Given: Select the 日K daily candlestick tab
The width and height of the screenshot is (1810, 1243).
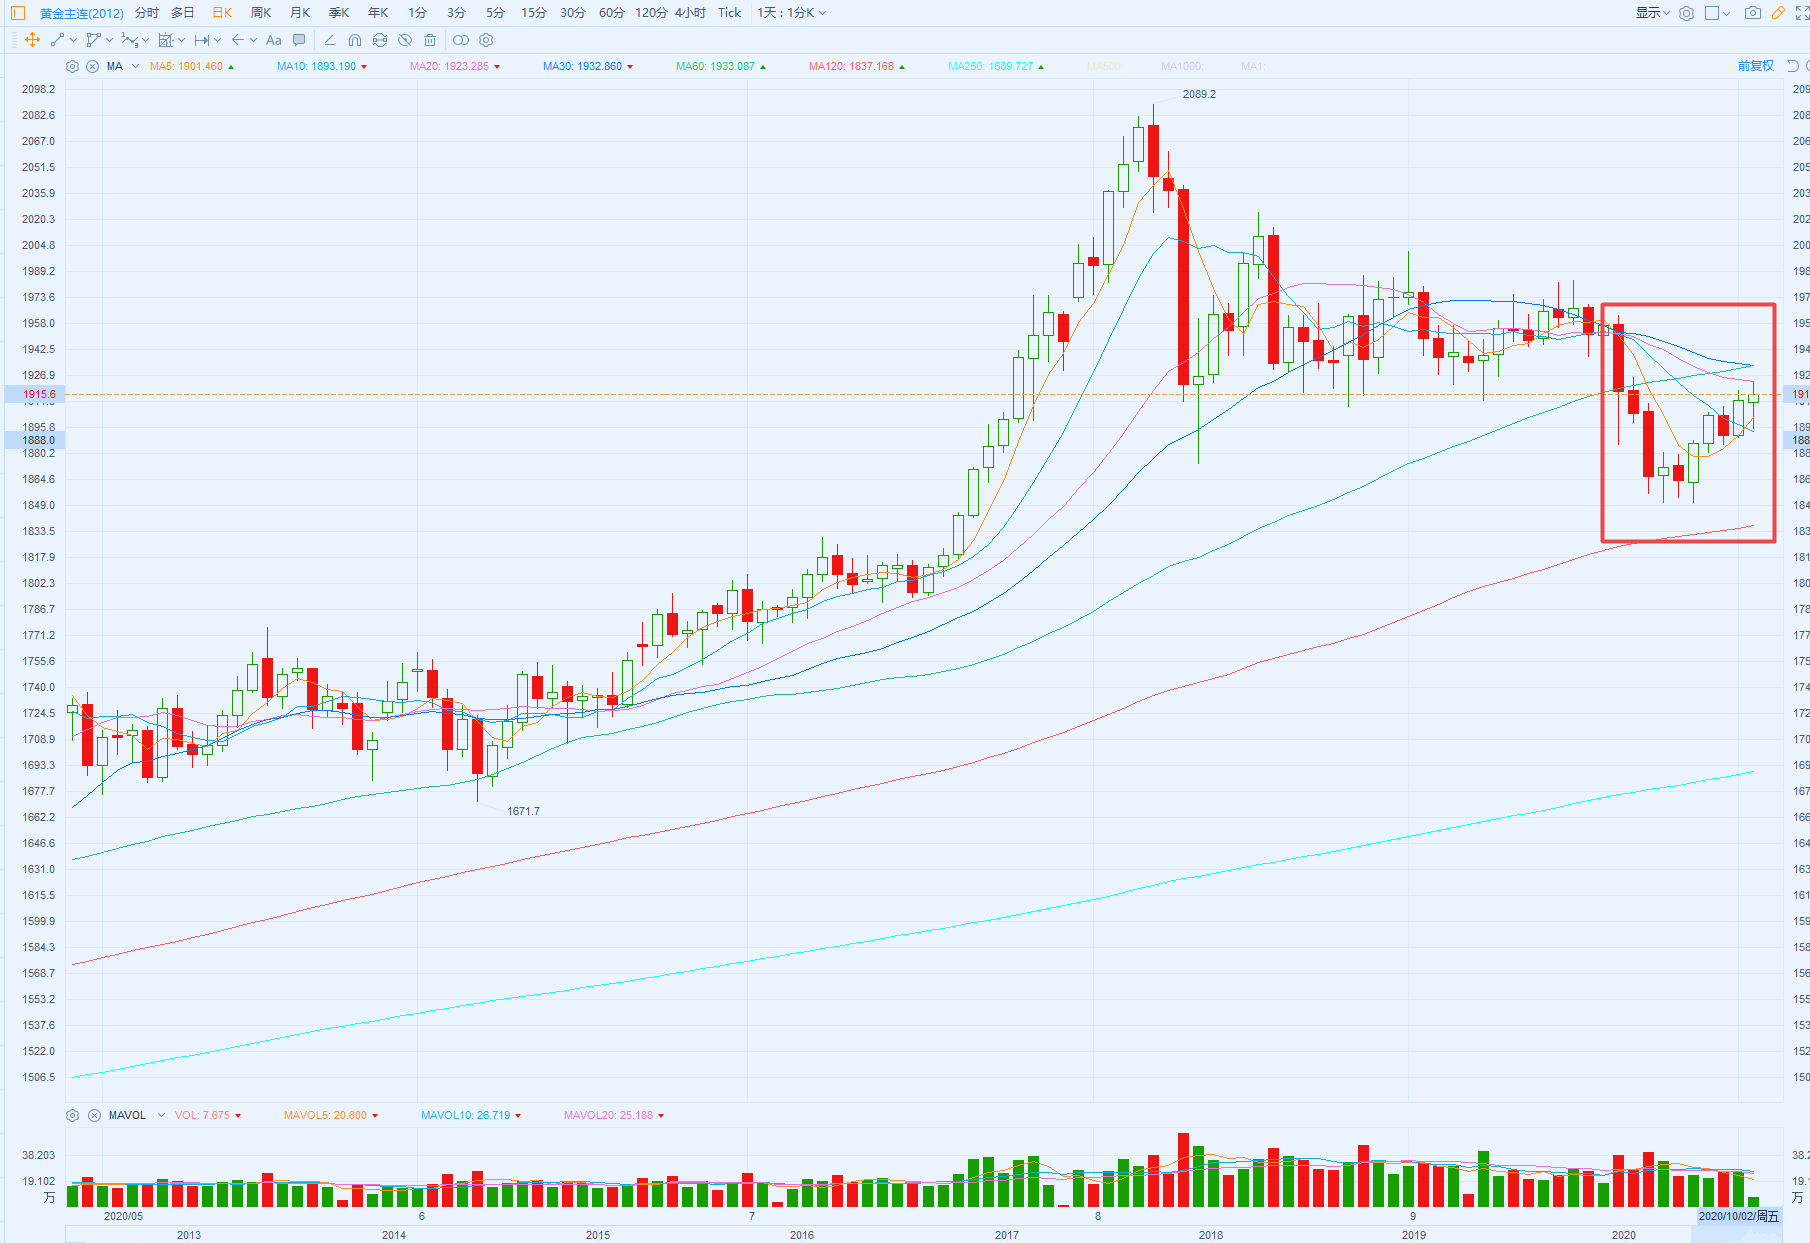Looking at the screenshot, I should coord(222,13).
